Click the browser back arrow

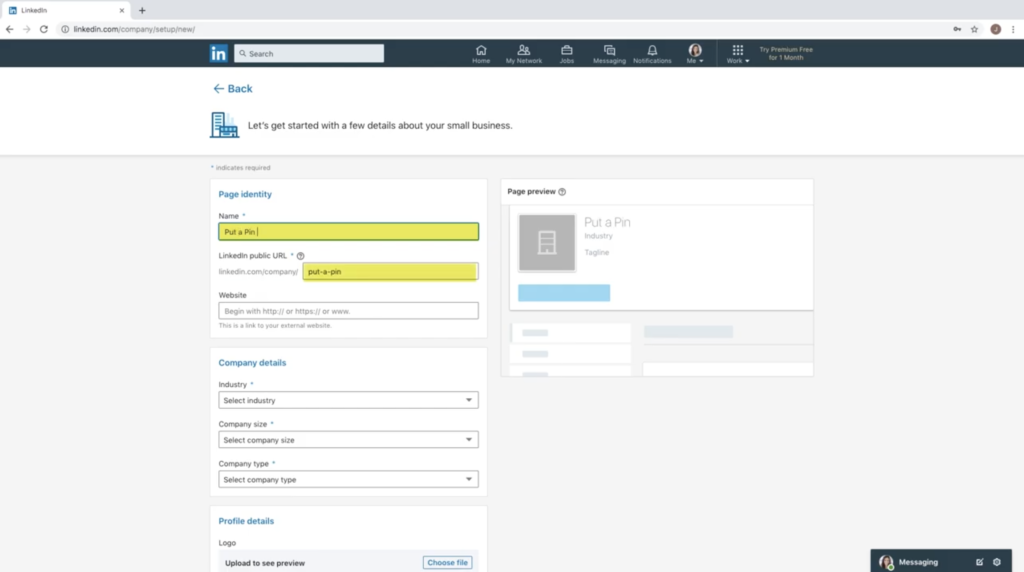(9, 29)
